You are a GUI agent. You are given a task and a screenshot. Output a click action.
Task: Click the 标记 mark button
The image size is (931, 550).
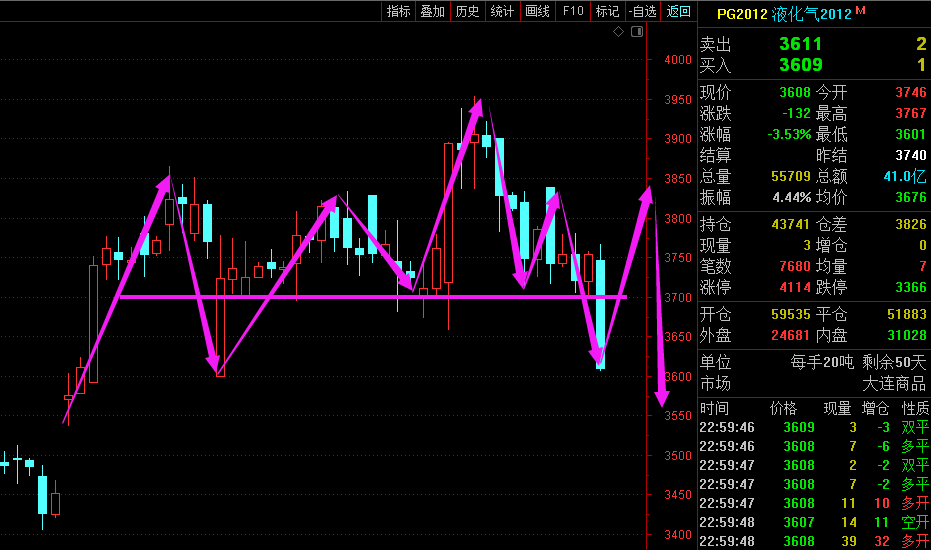(x=607, y=11)
